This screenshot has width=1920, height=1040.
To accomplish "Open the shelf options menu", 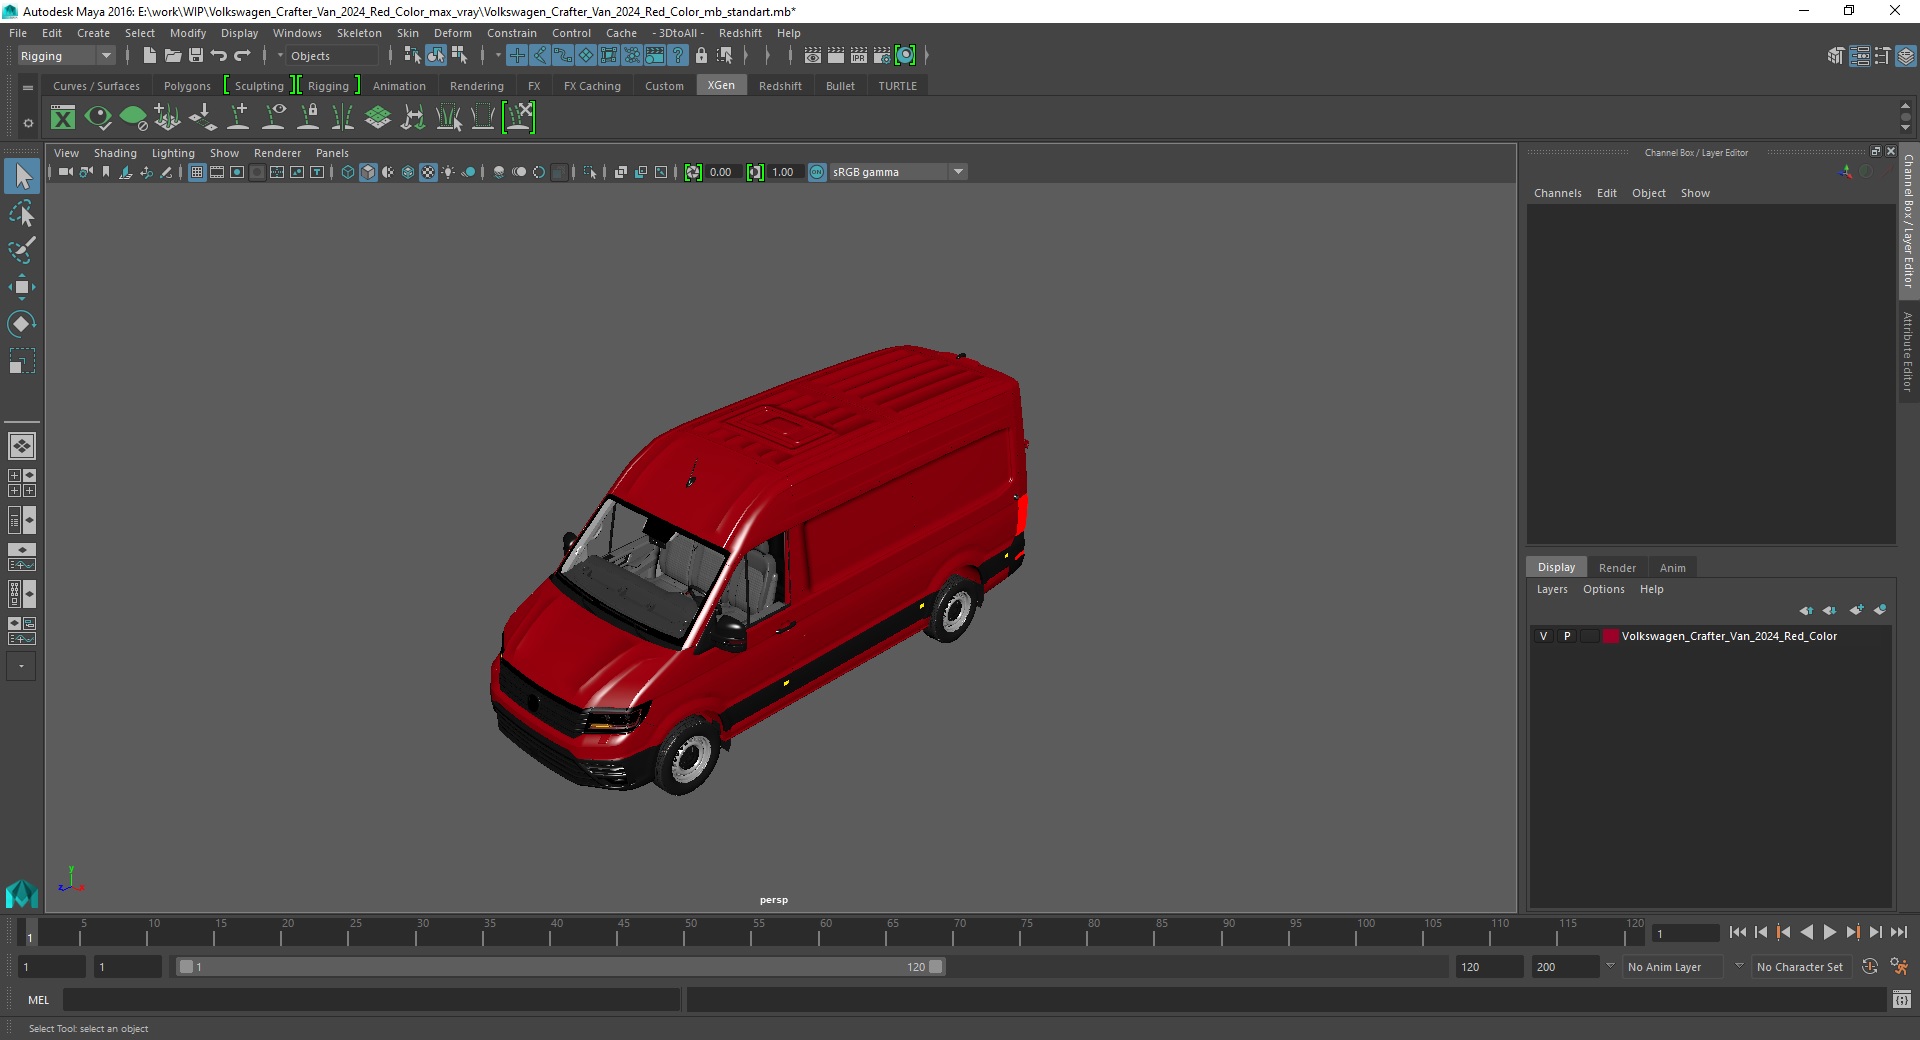I will (x=28, y=124).
